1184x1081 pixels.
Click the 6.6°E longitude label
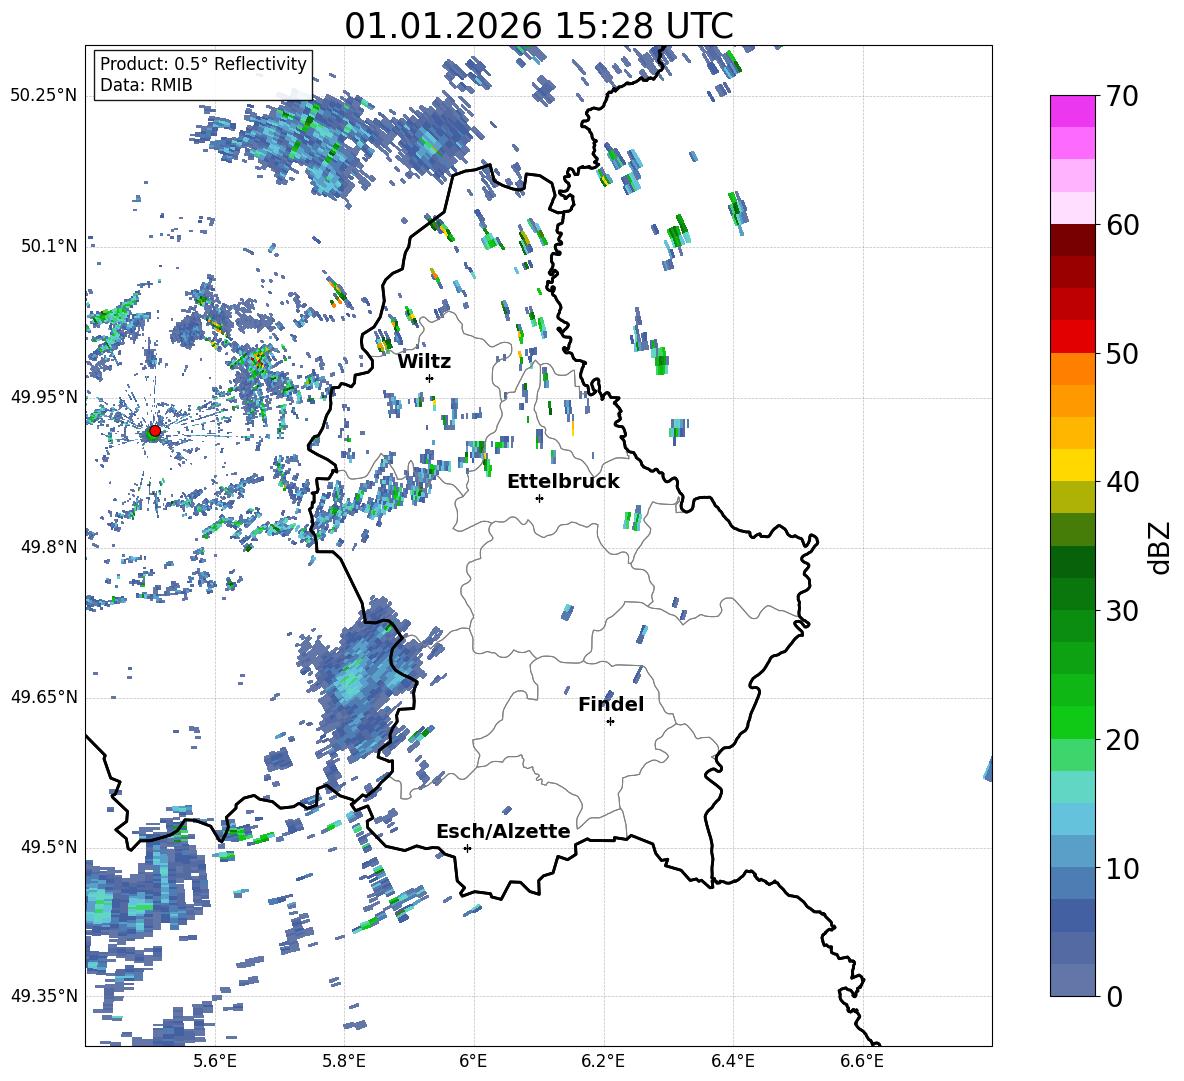tap(862, 1061)
